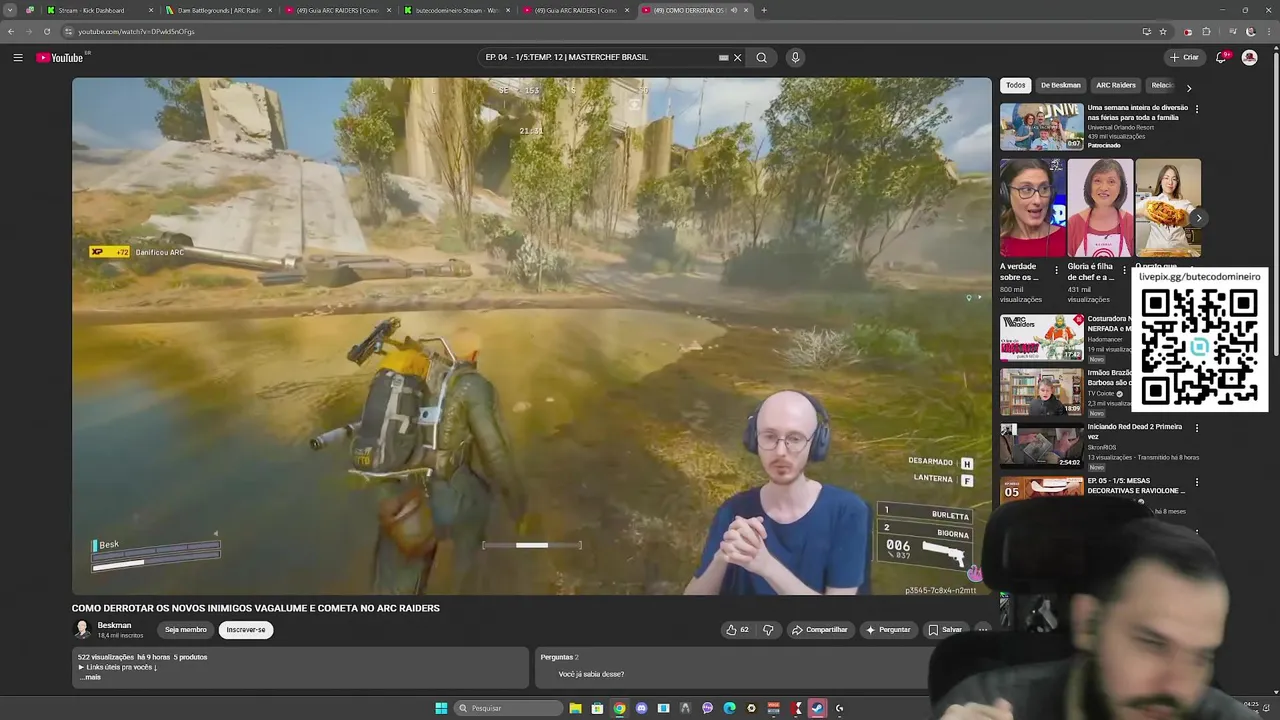Open Windows Start menu
This screenshot has height=720, width=1280.
coord(441,708)
